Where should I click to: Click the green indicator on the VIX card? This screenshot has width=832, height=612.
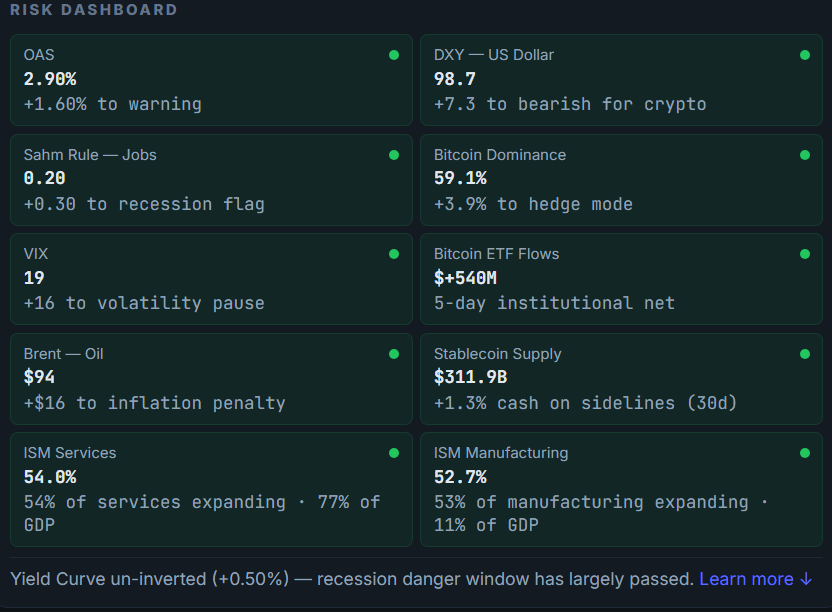click(394, 254)
